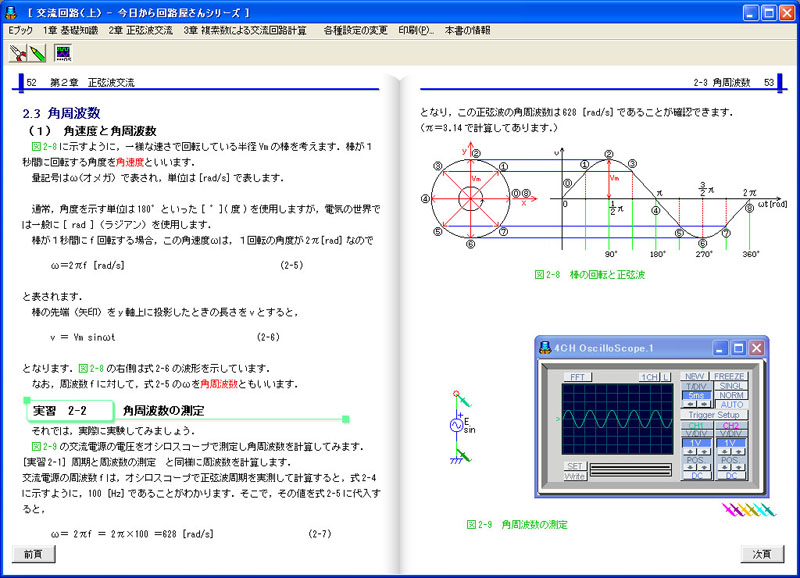Open the 各種設定の変更 menu
The height and width of the screenshot is (578, 800).
click(x=356, y=31)
